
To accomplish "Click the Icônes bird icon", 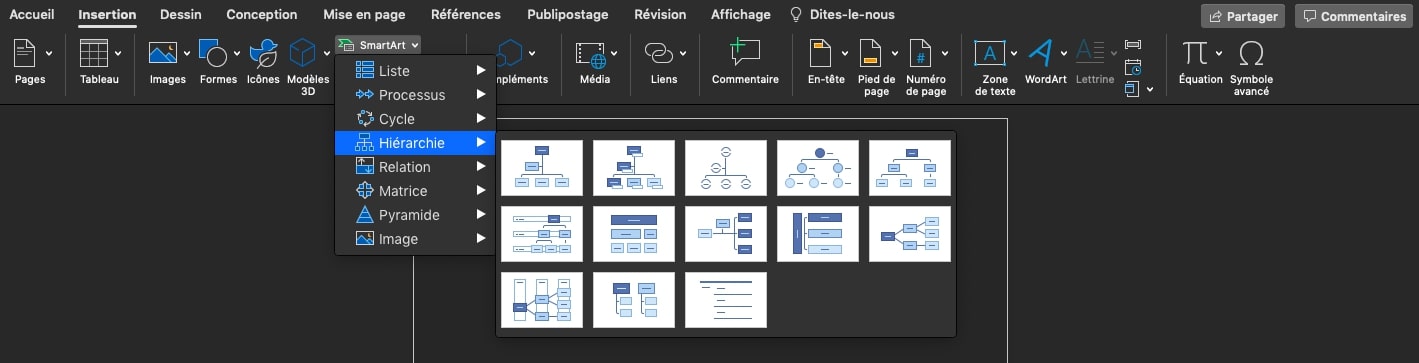I will [263, 53].
